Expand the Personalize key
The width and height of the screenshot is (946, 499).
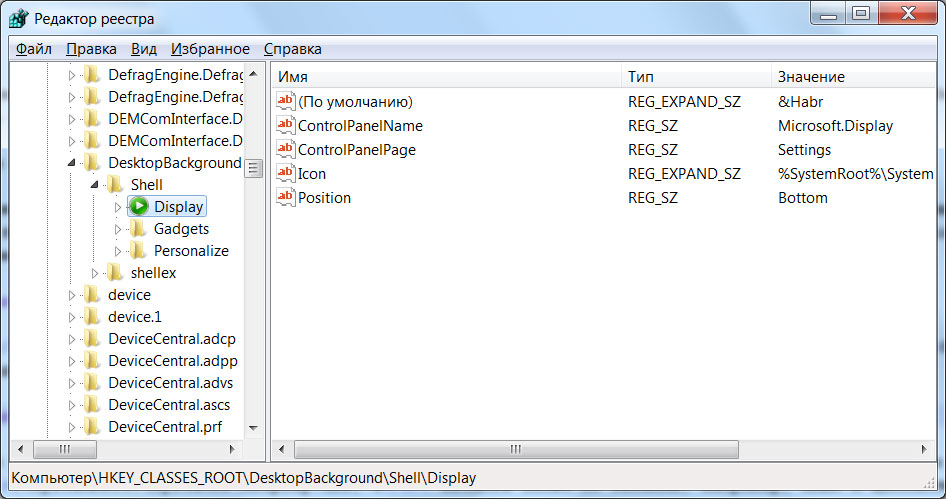click(118, 251)
